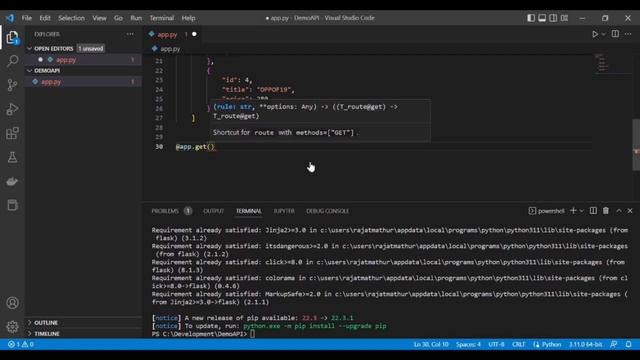
Task: Maximize the panel size chevron
Action: (x=619, y=211)
